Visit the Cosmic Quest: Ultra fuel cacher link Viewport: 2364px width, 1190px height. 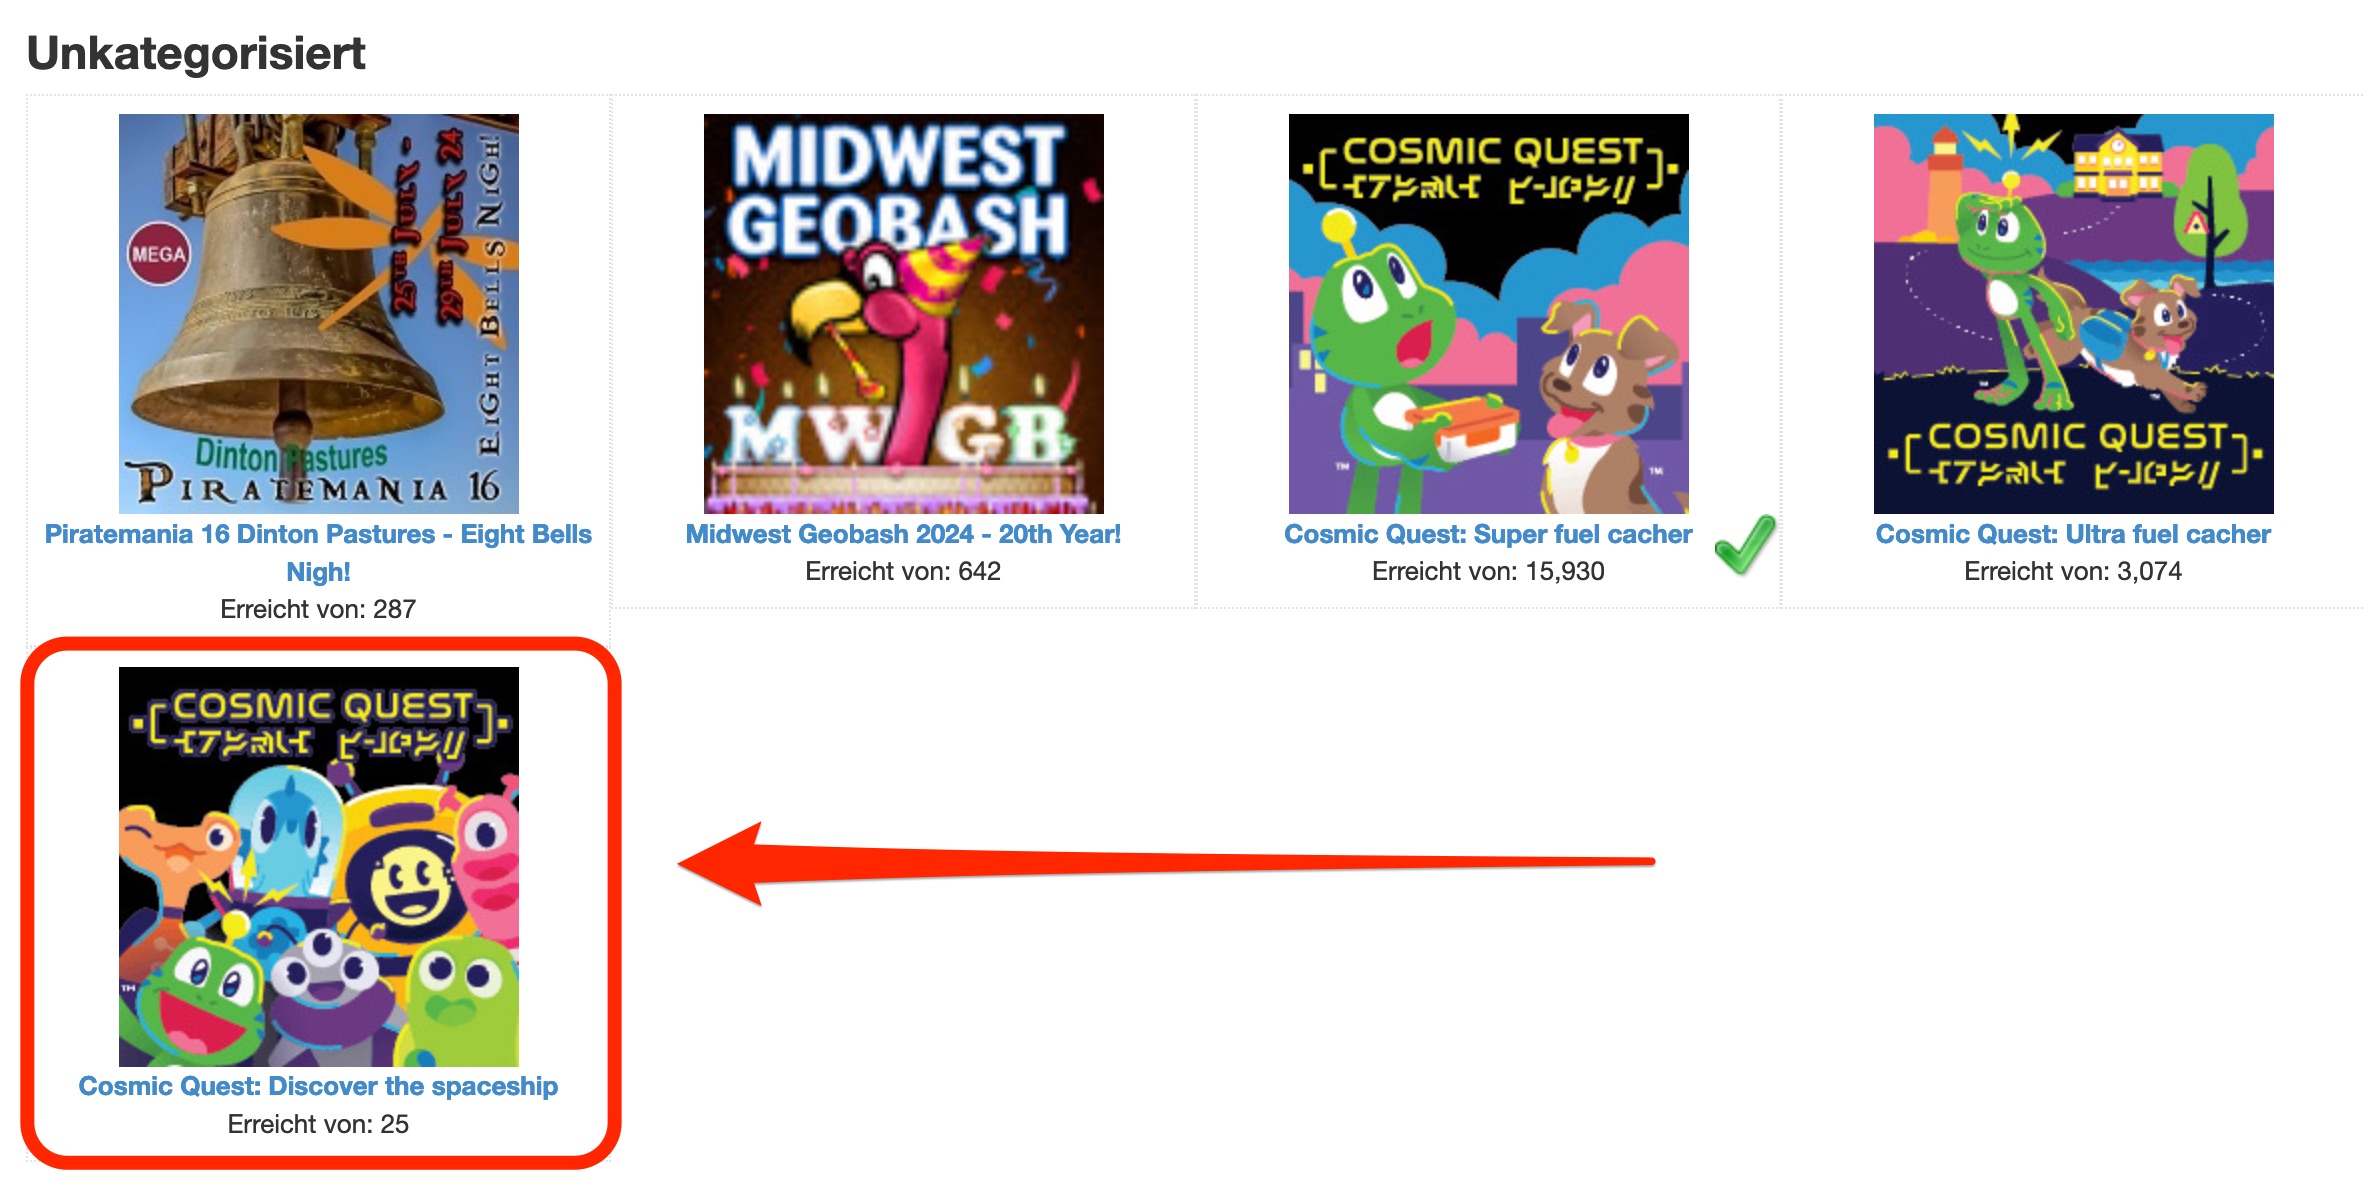[x=2073, y=534]
